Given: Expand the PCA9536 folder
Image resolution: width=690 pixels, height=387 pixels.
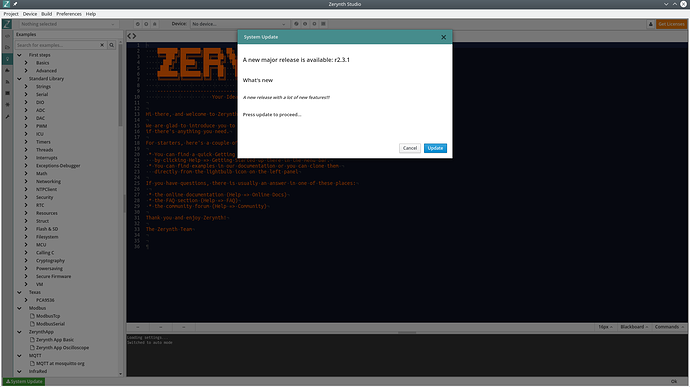Looking at the screenshot, I should point(26,300).
